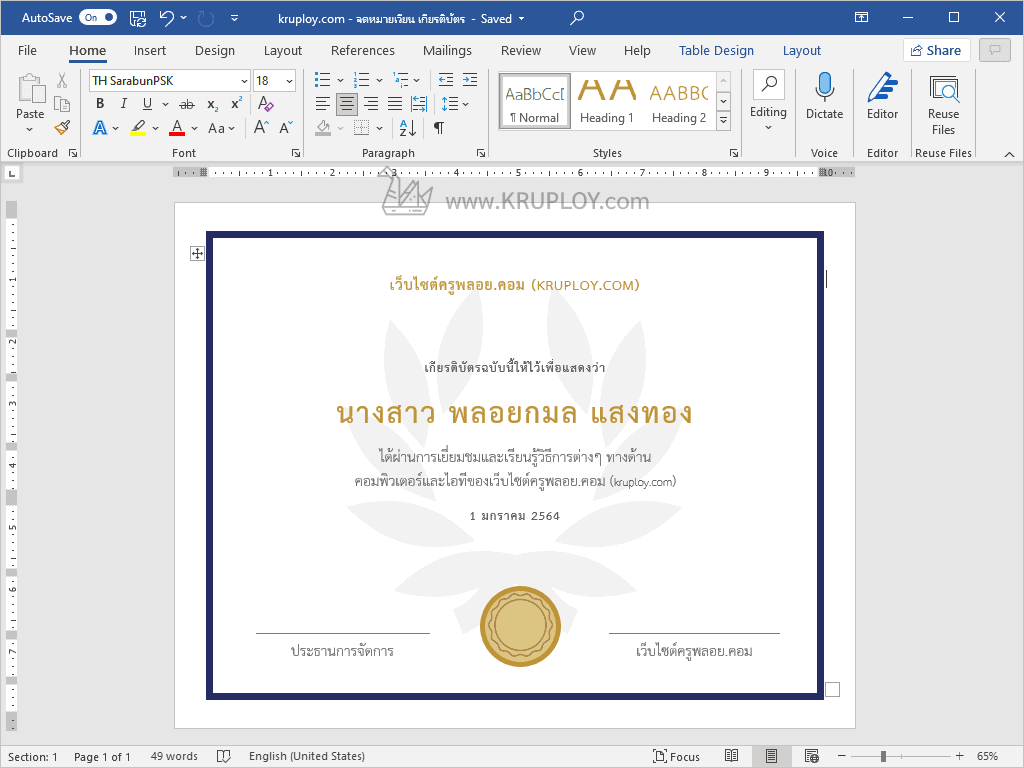Click the search magnifier in title bar

tap(577, 18)
